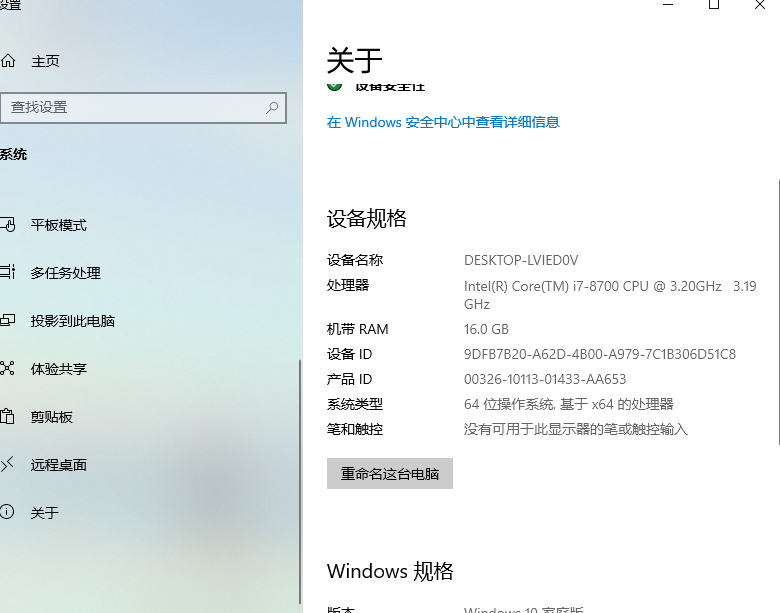Viewport: 780px width, 613px height.
Task: Click the search magnifier icon
Action: click(272, 107)
